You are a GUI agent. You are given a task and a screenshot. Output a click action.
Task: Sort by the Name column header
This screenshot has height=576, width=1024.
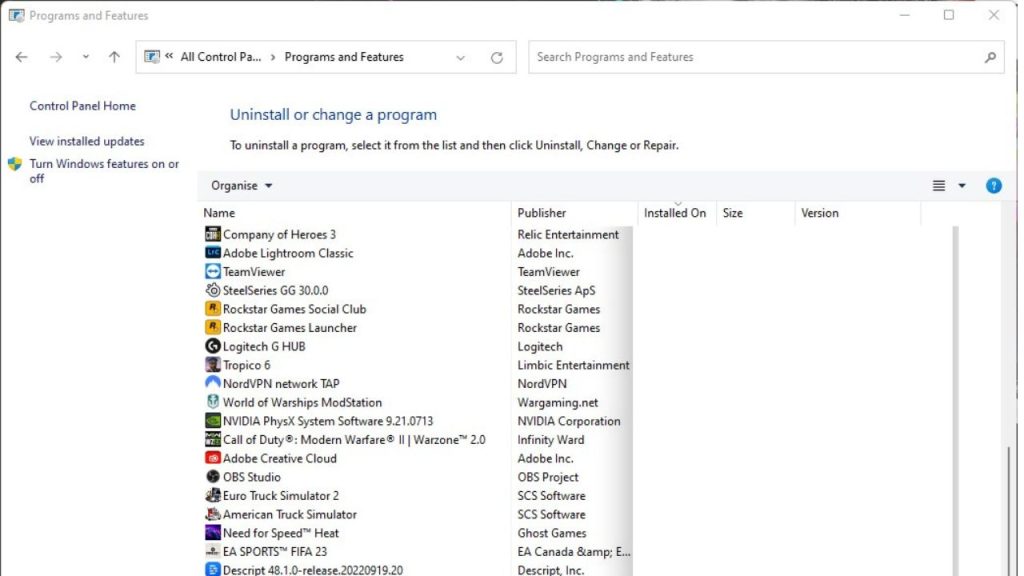pyautogui.click(x=219, y=213)
